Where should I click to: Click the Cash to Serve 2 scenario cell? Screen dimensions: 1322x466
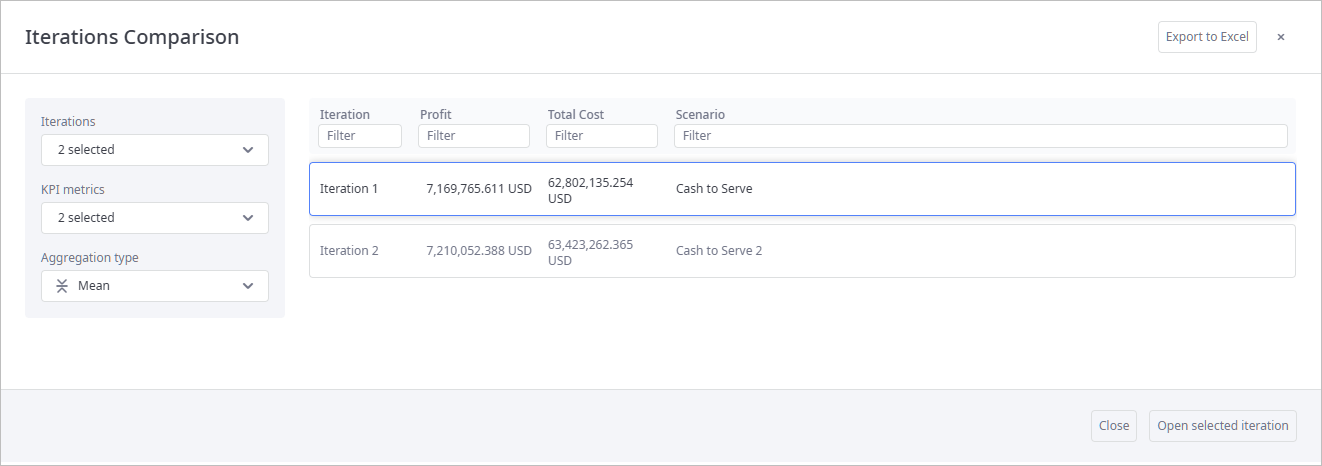pyautogui.click(x=719, y=251)
